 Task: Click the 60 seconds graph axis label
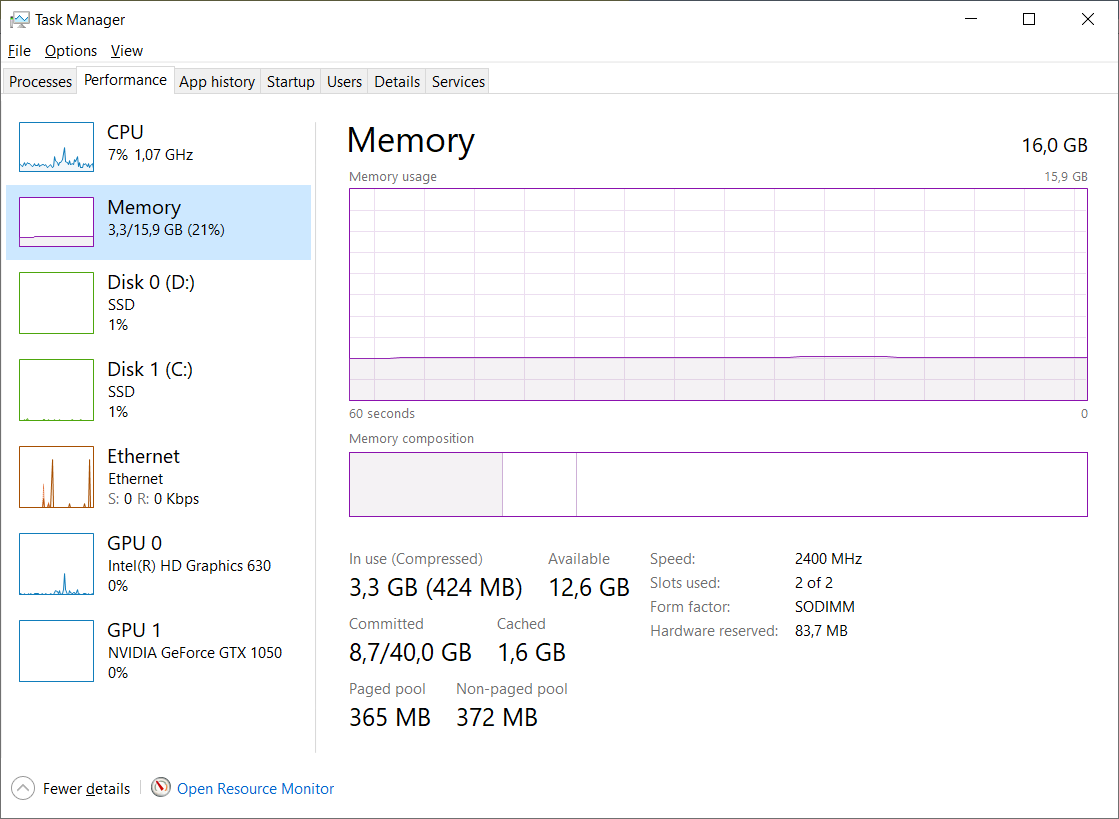point(382,414)
